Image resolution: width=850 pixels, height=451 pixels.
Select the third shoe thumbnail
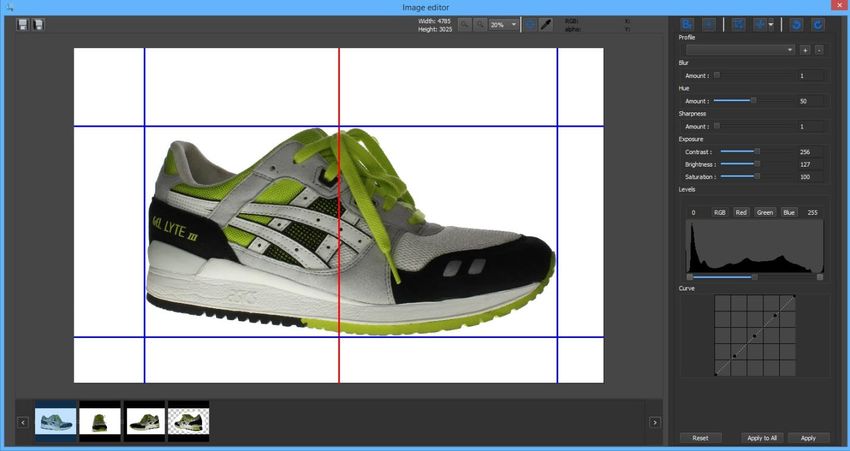tap(144, 421)
